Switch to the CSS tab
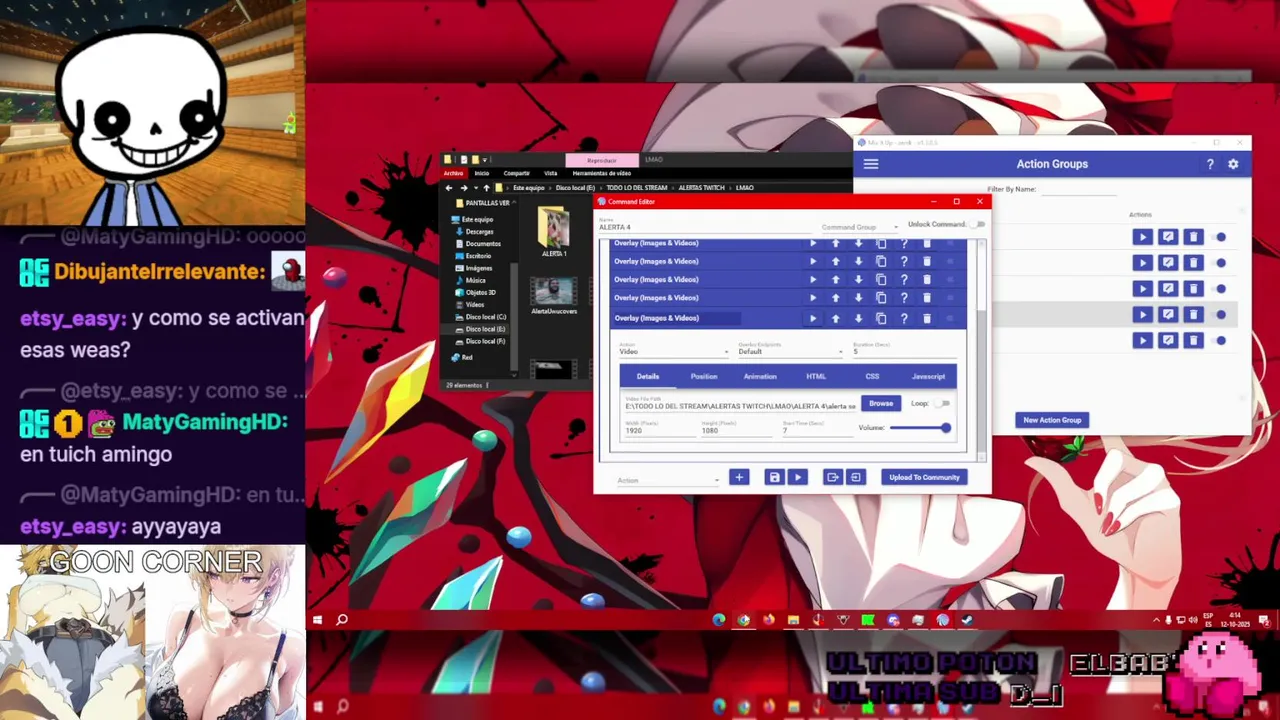1280x720 pixels. point(872,377)
